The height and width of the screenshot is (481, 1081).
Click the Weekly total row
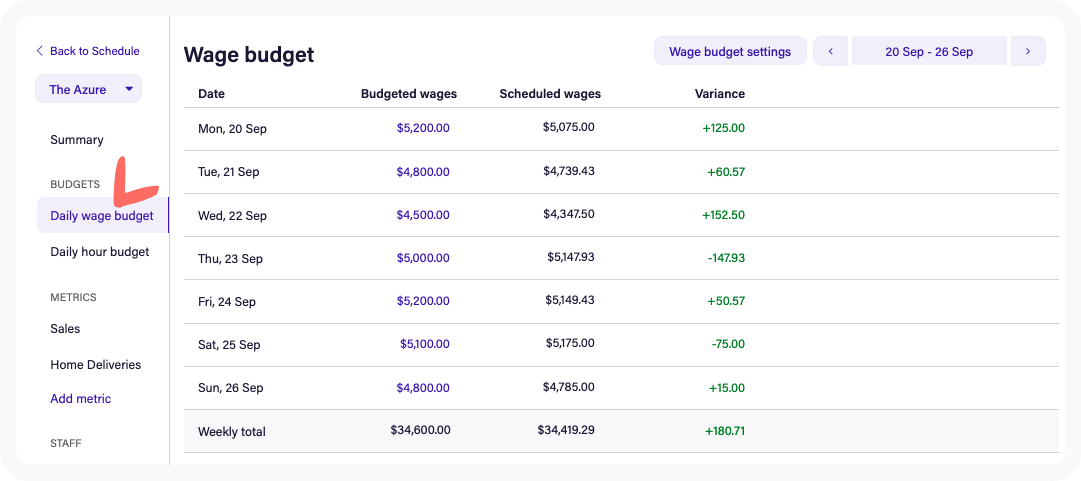(620, 431)
